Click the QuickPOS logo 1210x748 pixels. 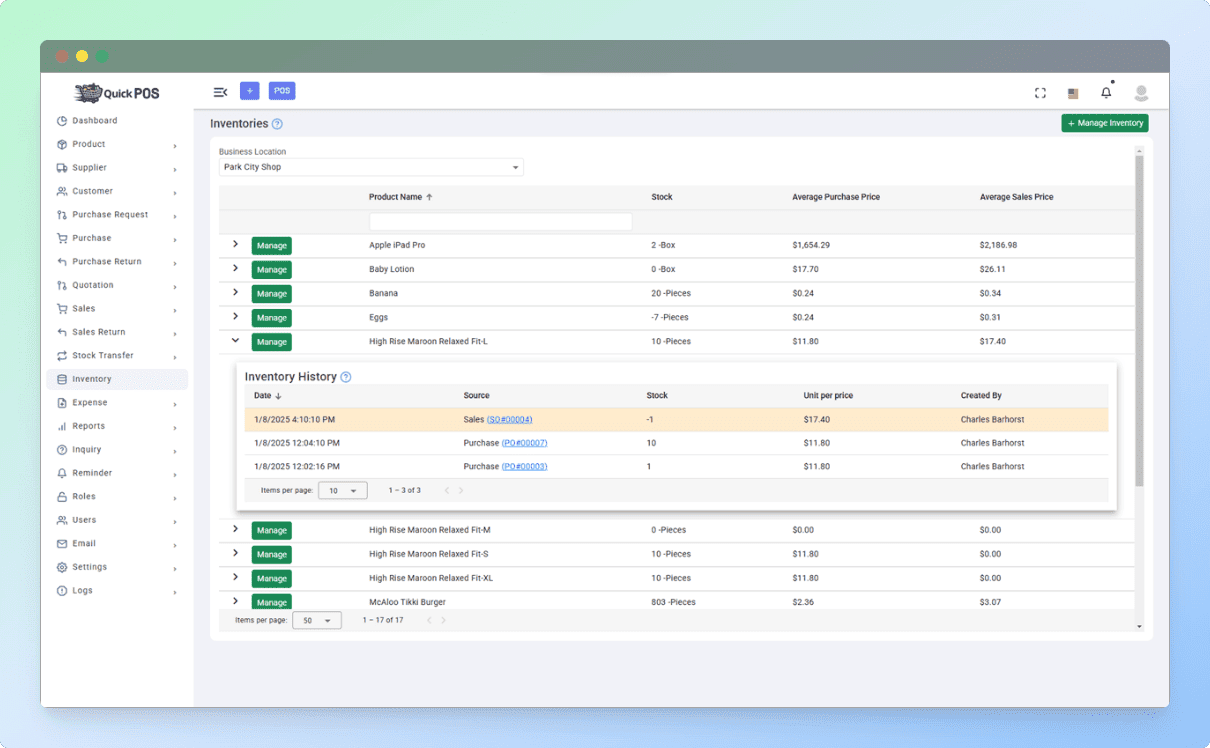point(117,93)
